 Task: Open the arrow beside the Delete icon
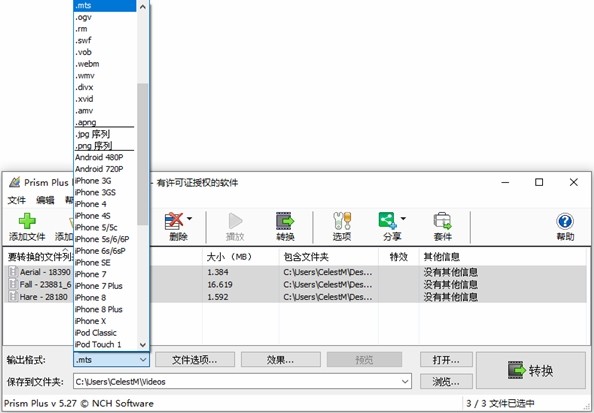click(x=189, y=219)
